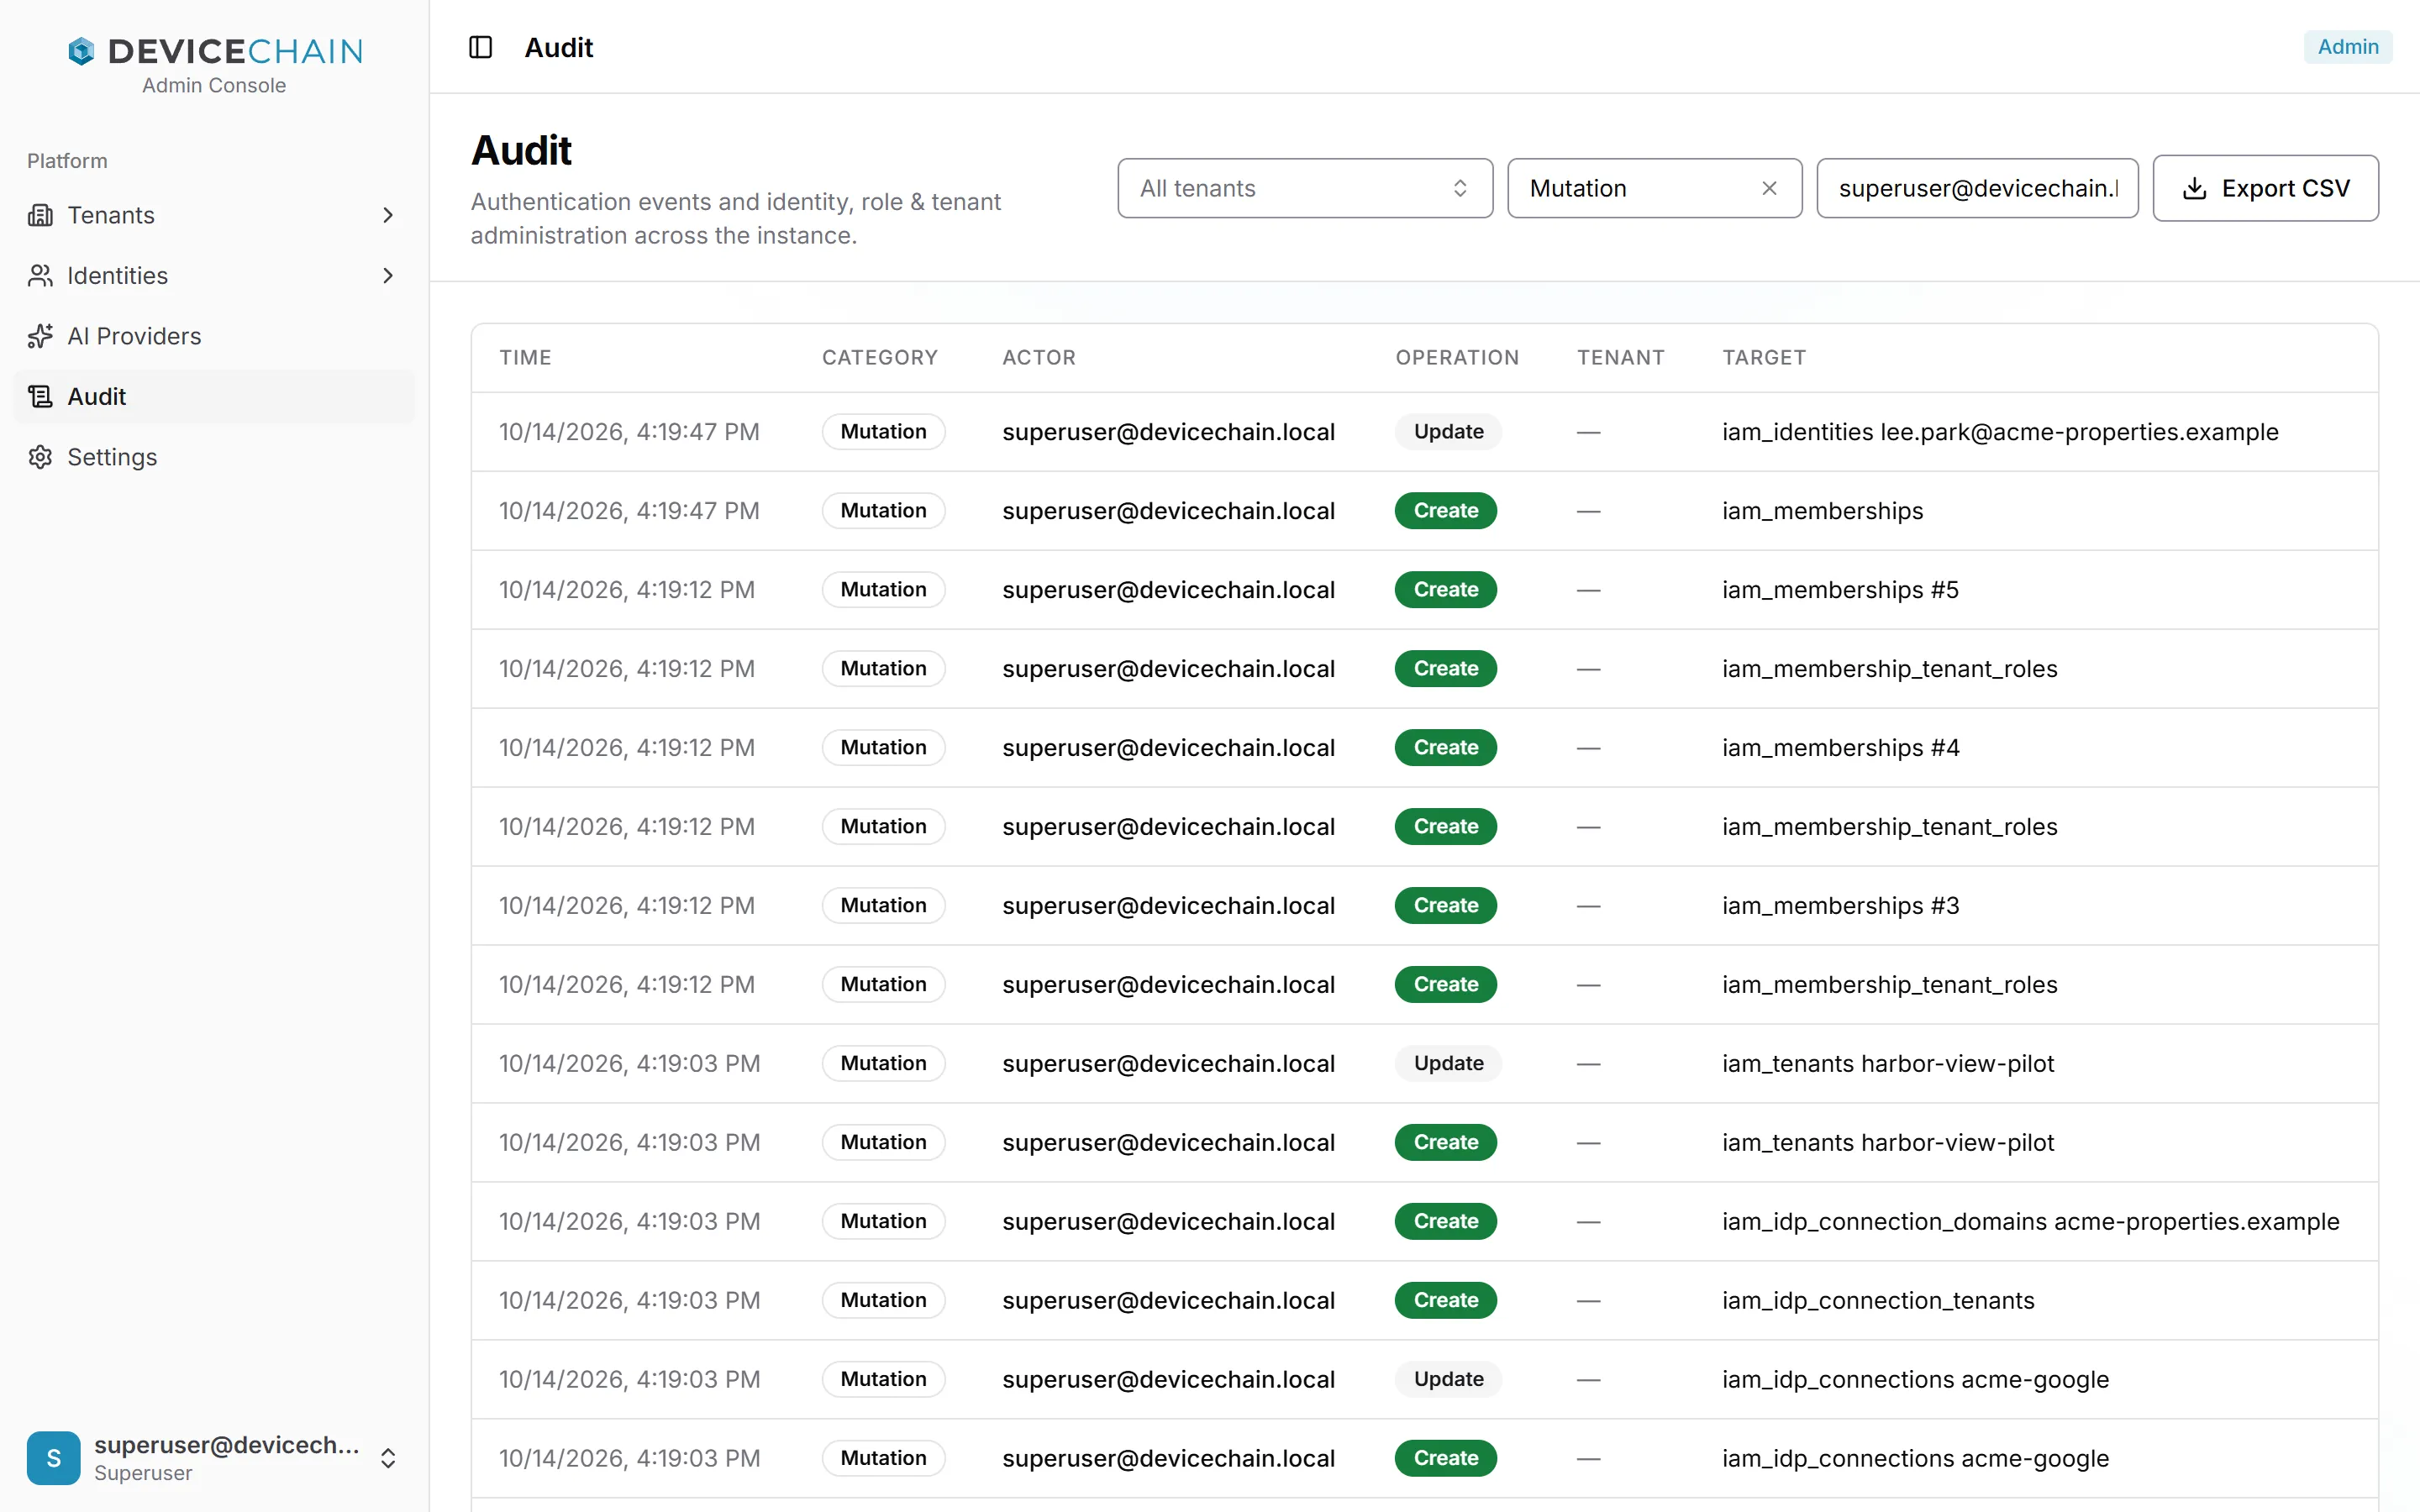The height and width of the screenshot is (1512, 2420).
Task: Click Update badge for iam_idp_connections acme-google
Action: coord(1448,1379)
